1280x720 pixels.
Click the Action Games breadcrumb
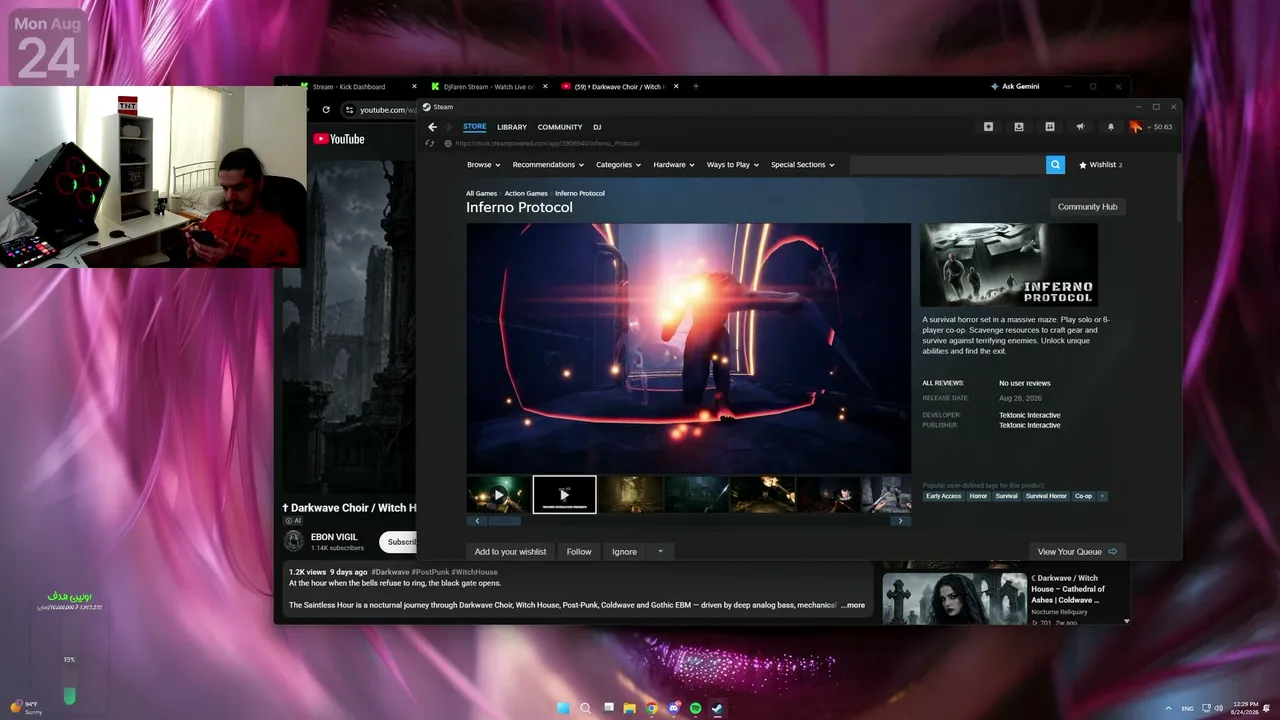(x=526, y=193)
